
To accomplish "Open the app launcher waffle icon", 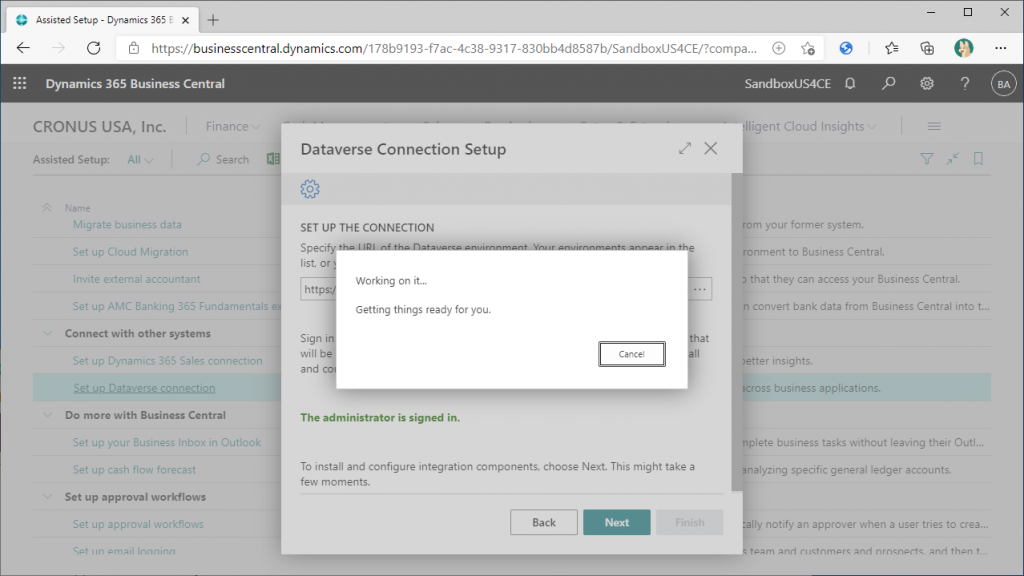I will (20, 84).
